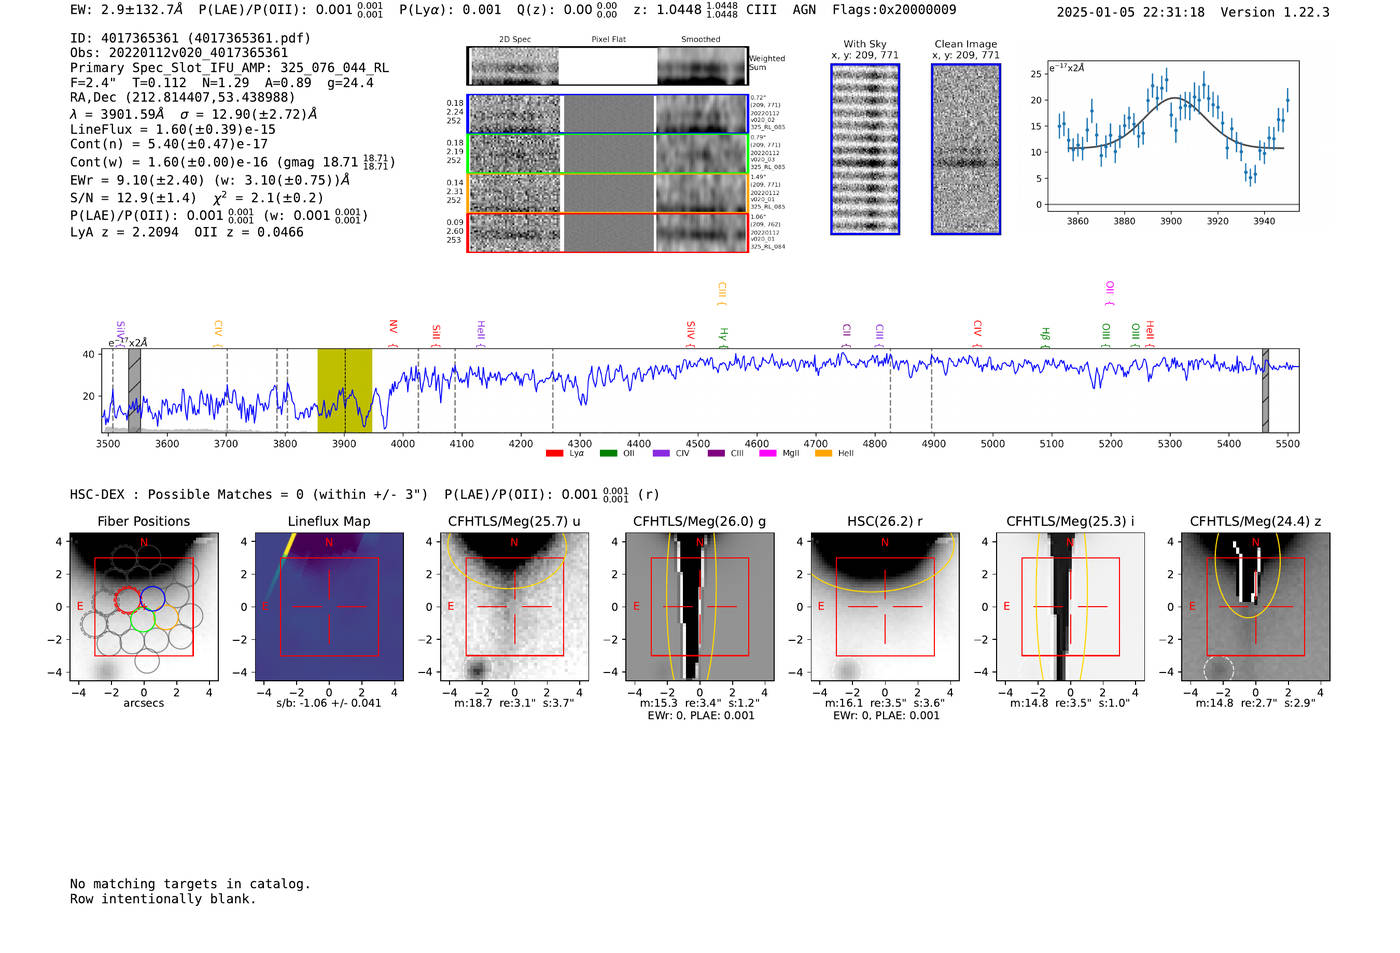This screenshot has width=1400, height=953.
Task: Select the CFHTLS/Meg(25.3) i-band cutout
Action: click(1069, 607)
